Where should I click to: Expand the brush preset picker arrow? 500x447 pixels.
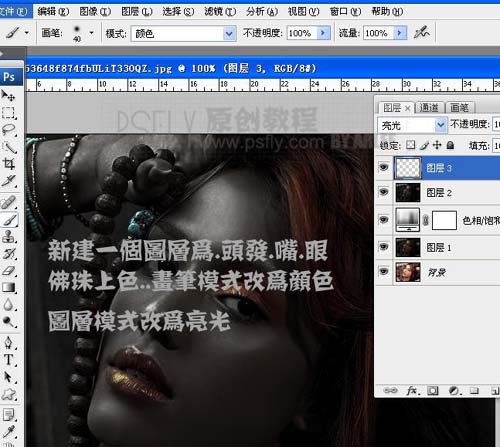(91, 33)
